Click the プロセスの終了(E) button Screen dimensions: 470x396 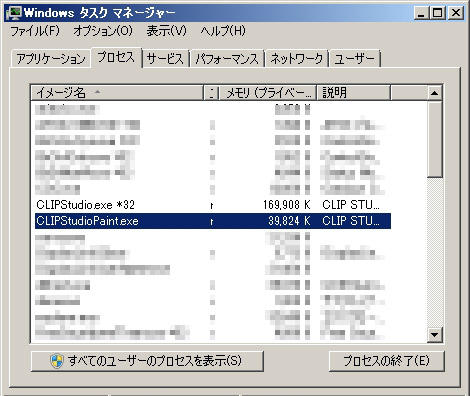tap(386, 361)
